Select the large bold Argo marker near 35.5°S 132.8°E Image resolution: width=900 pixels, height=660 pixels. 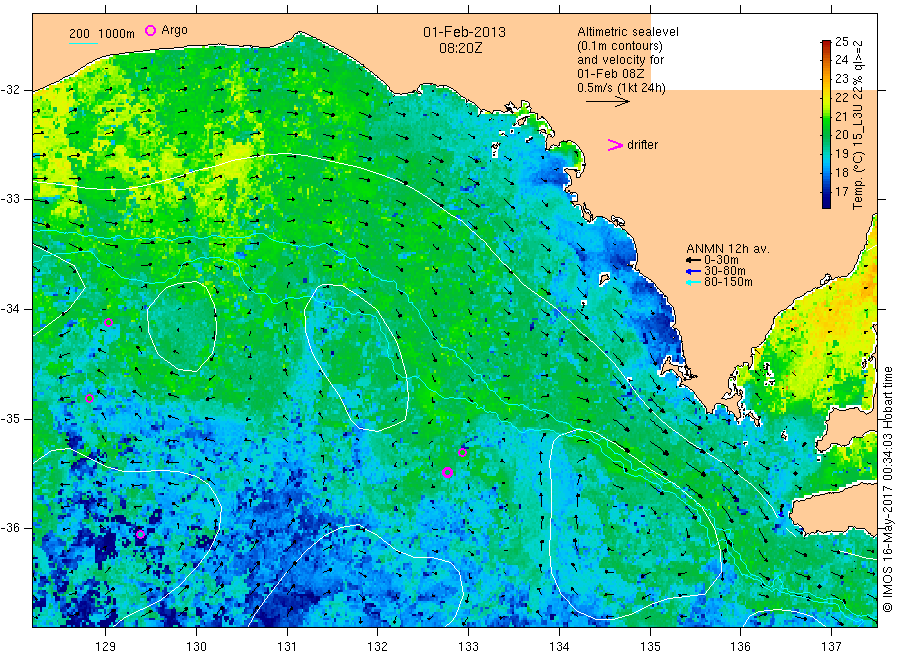tap(448, 473)
